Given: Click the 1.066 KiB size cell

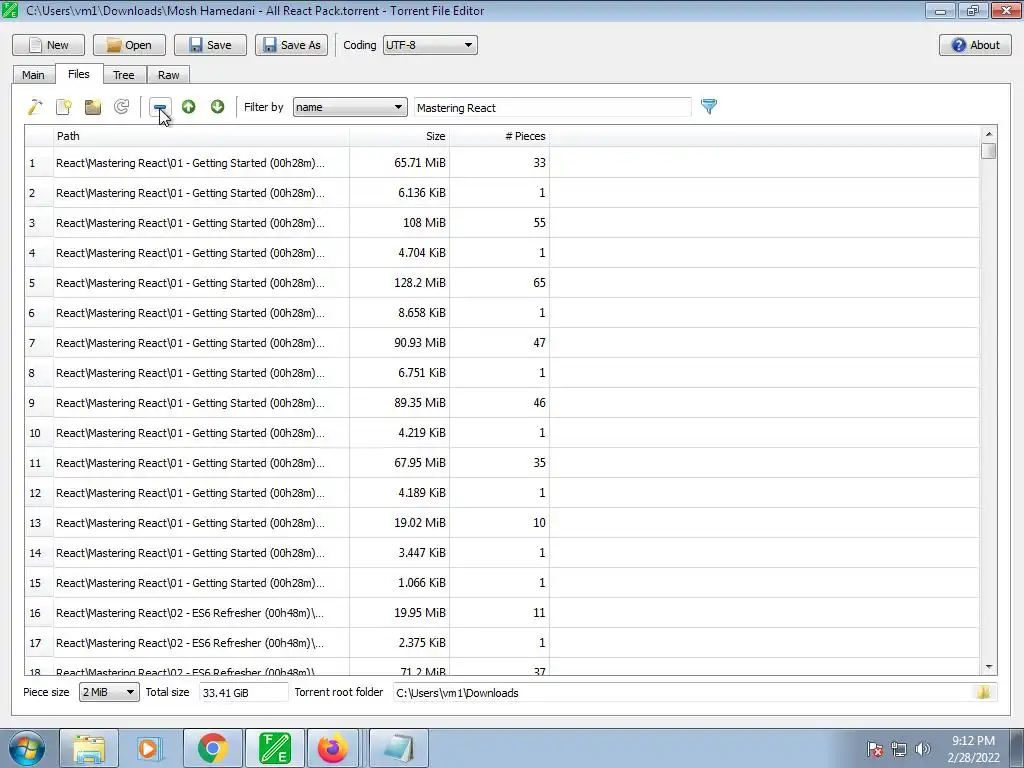Looking at the screenshot, I should [x=399, y=583].
